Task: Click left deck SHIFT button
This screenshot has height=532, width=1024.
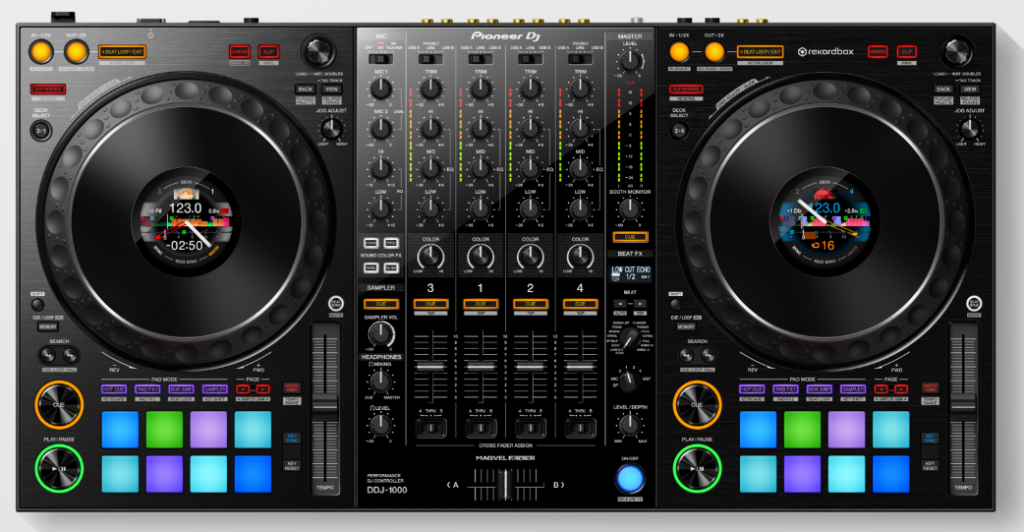Action: tap(37, 304)
